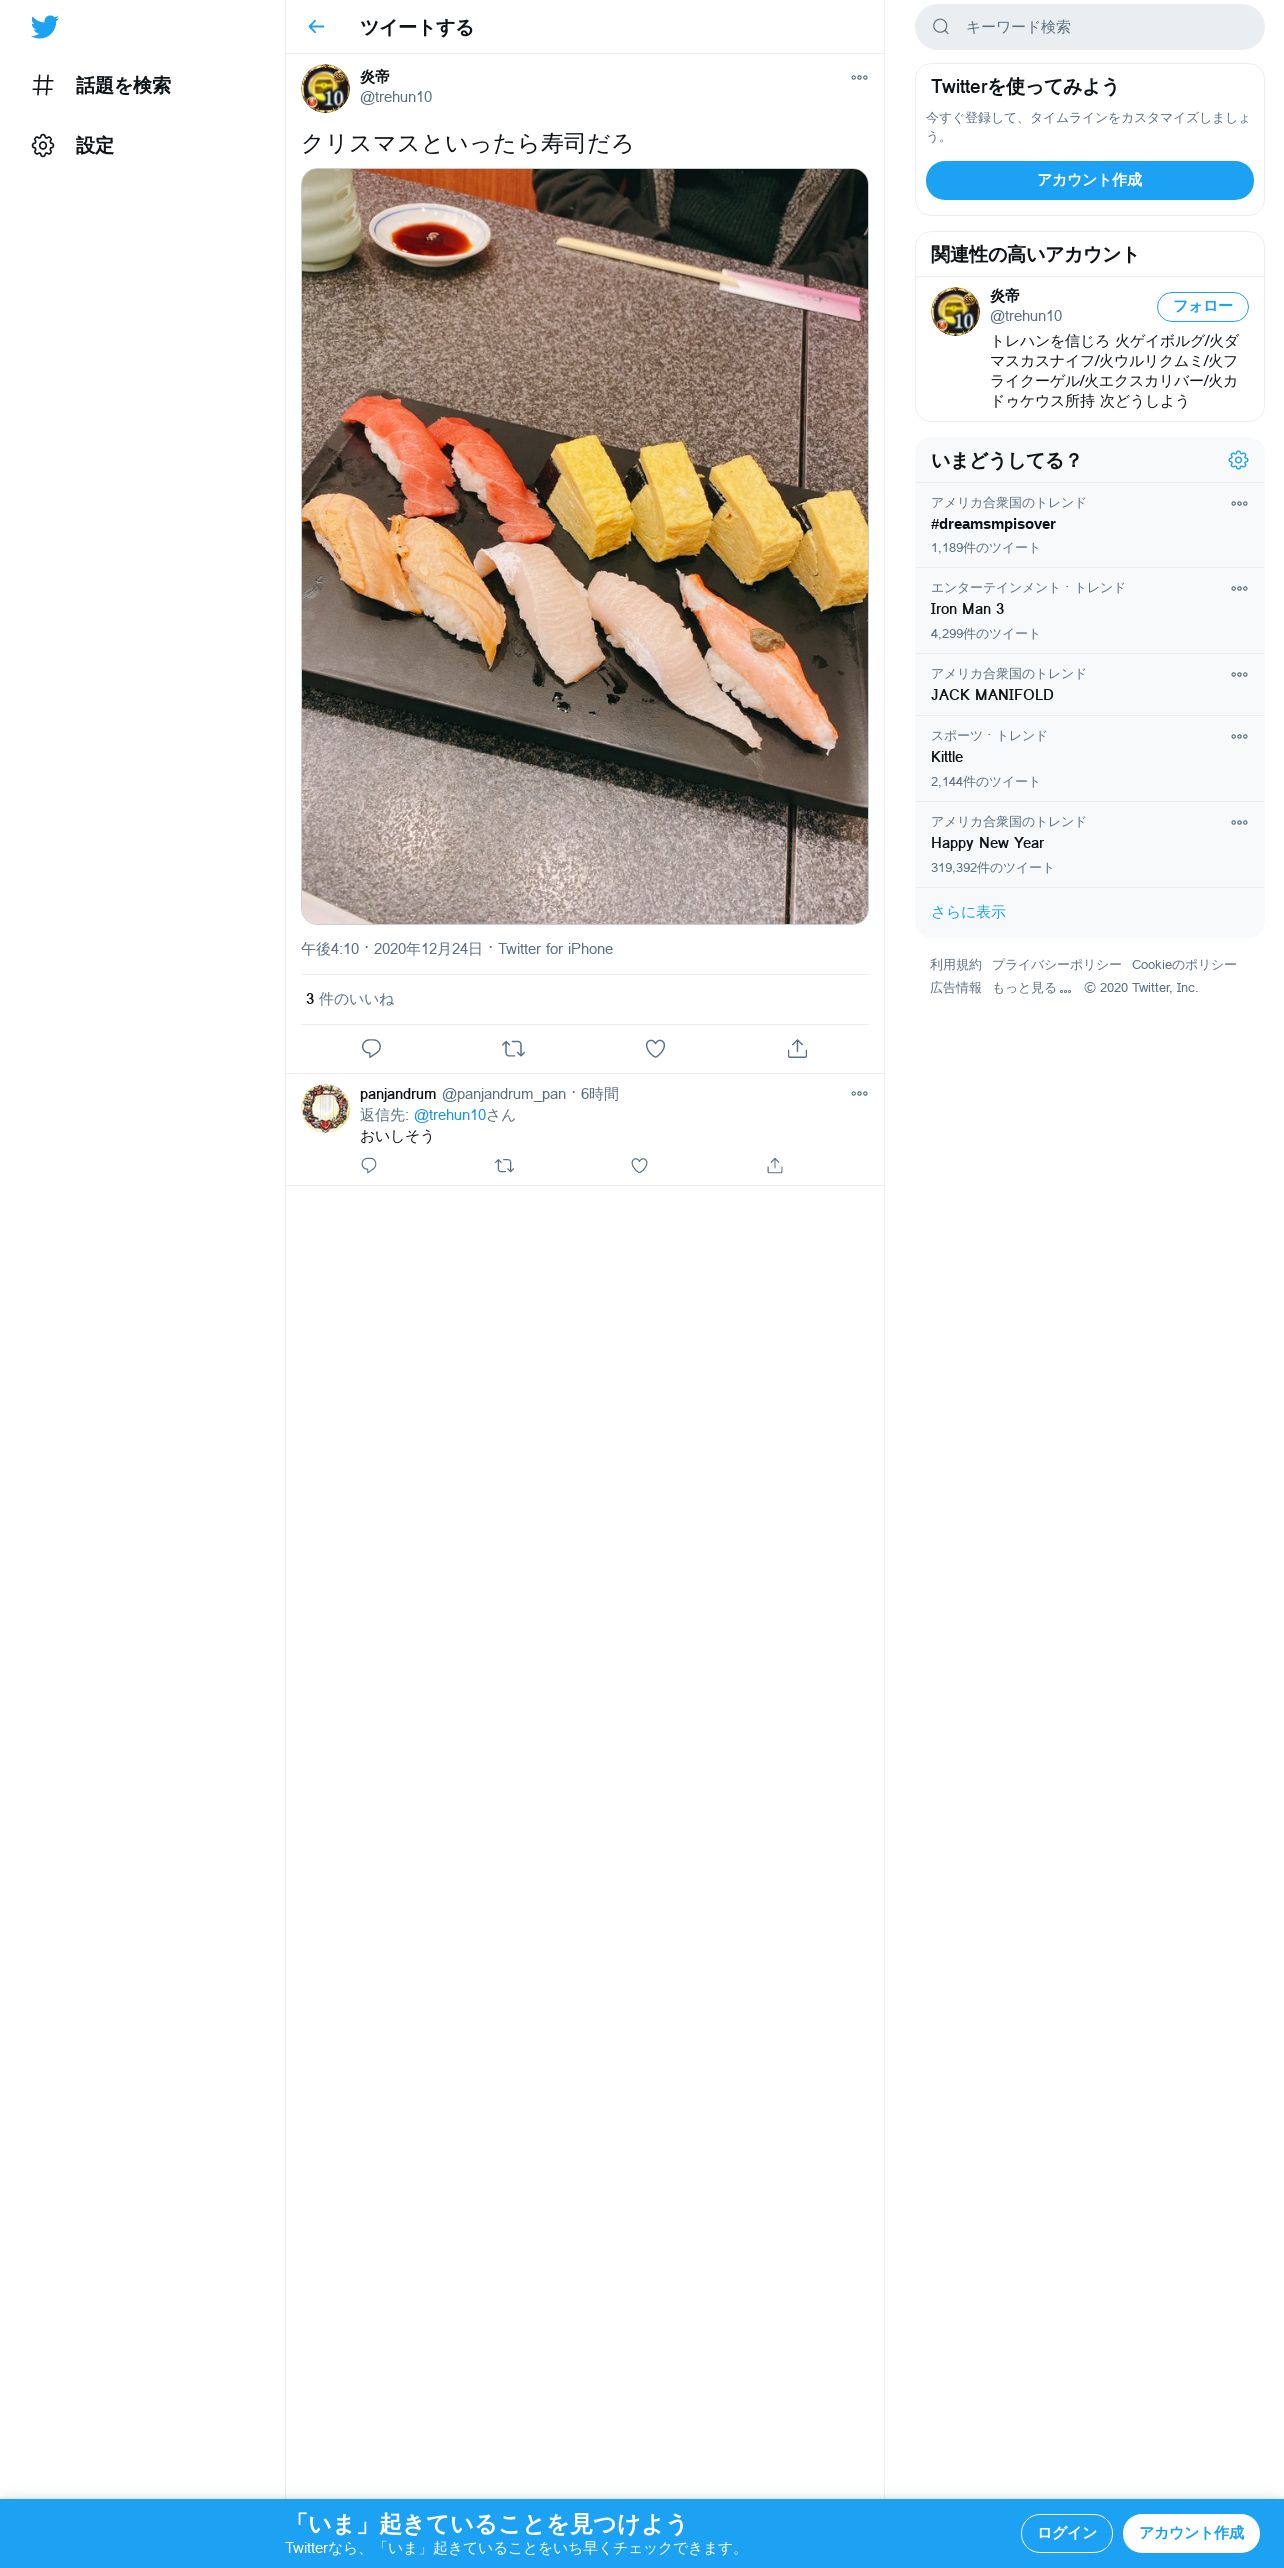The height and width of the screenshot is (2568, 1284).
Task: Open options for #dreamsmpisover trend
Action: pos(1239,503)
